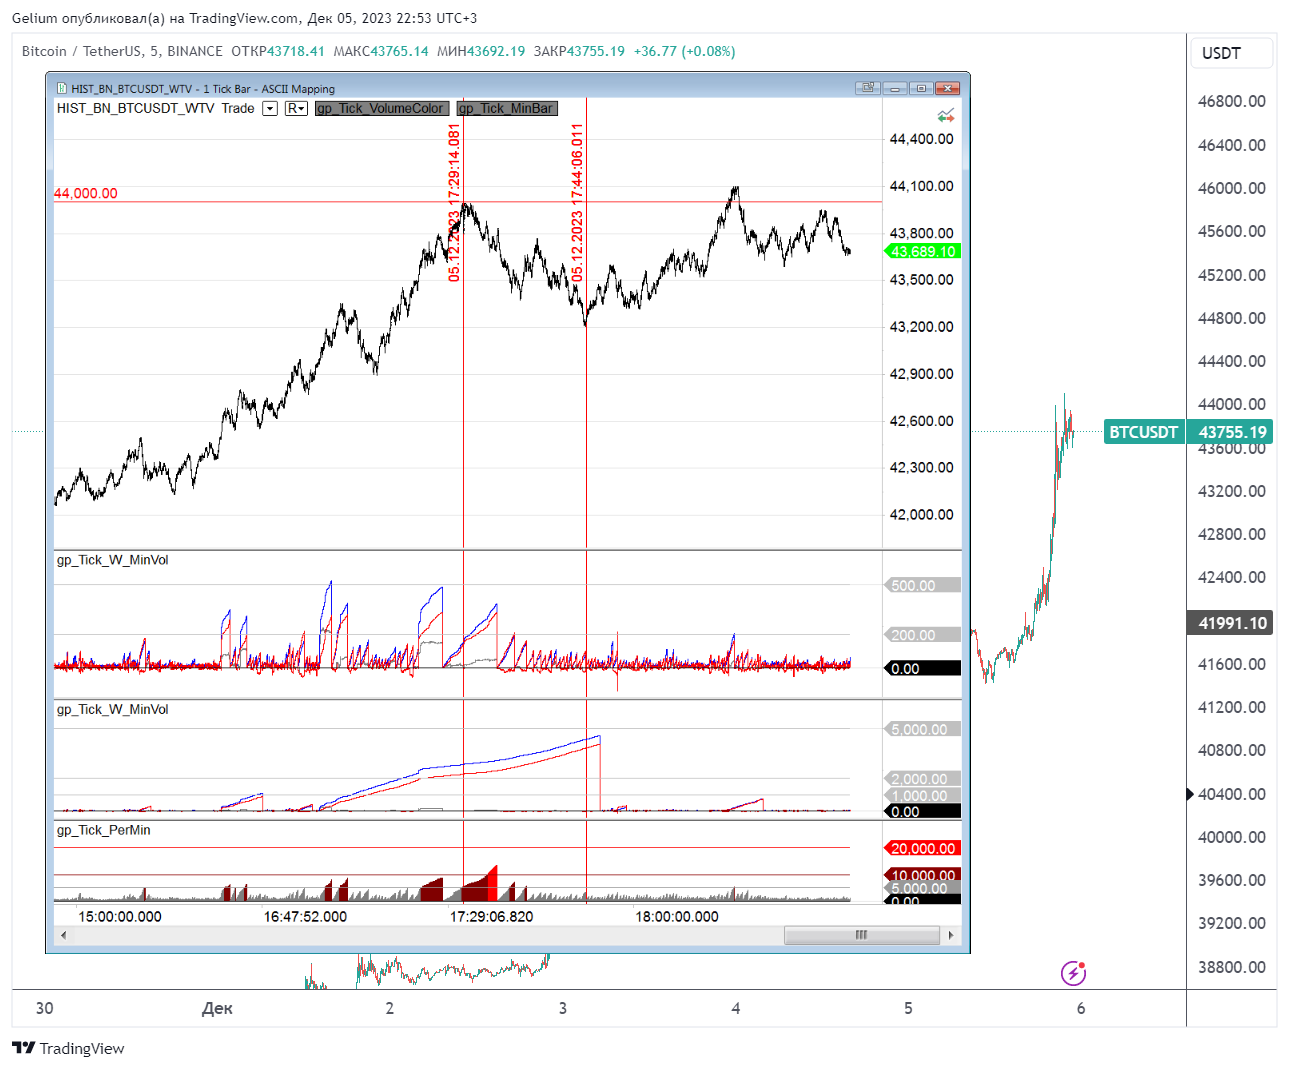Click the dark red 10,000.00 threshold label
The width and height of the screenshot is (1289, 1069).
tap(923, 875)
